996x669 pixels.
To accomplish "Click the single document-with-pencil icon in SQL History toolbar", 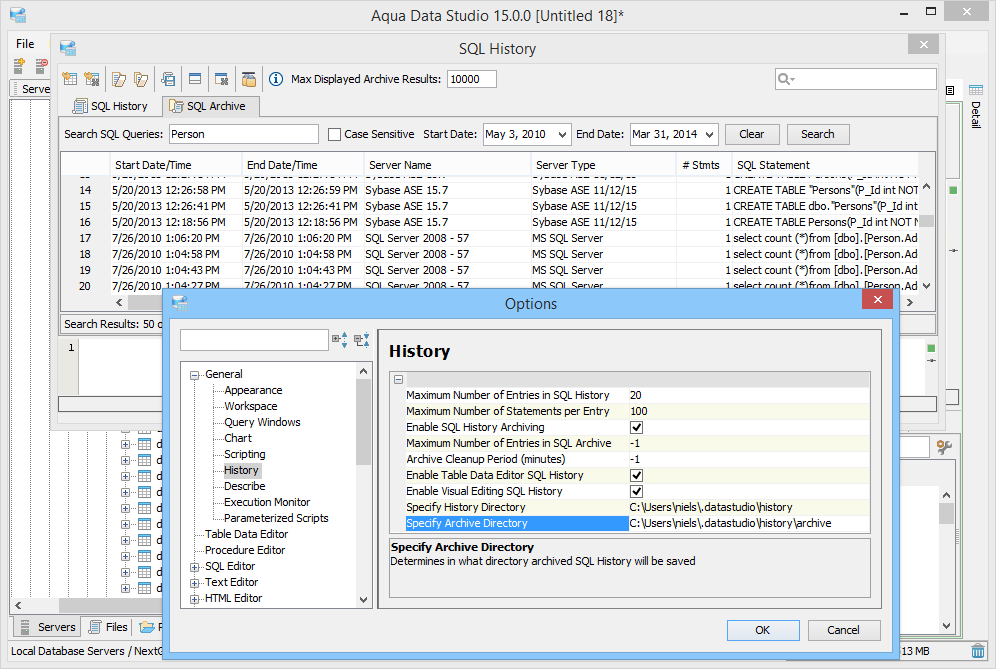I will point(119,79).
